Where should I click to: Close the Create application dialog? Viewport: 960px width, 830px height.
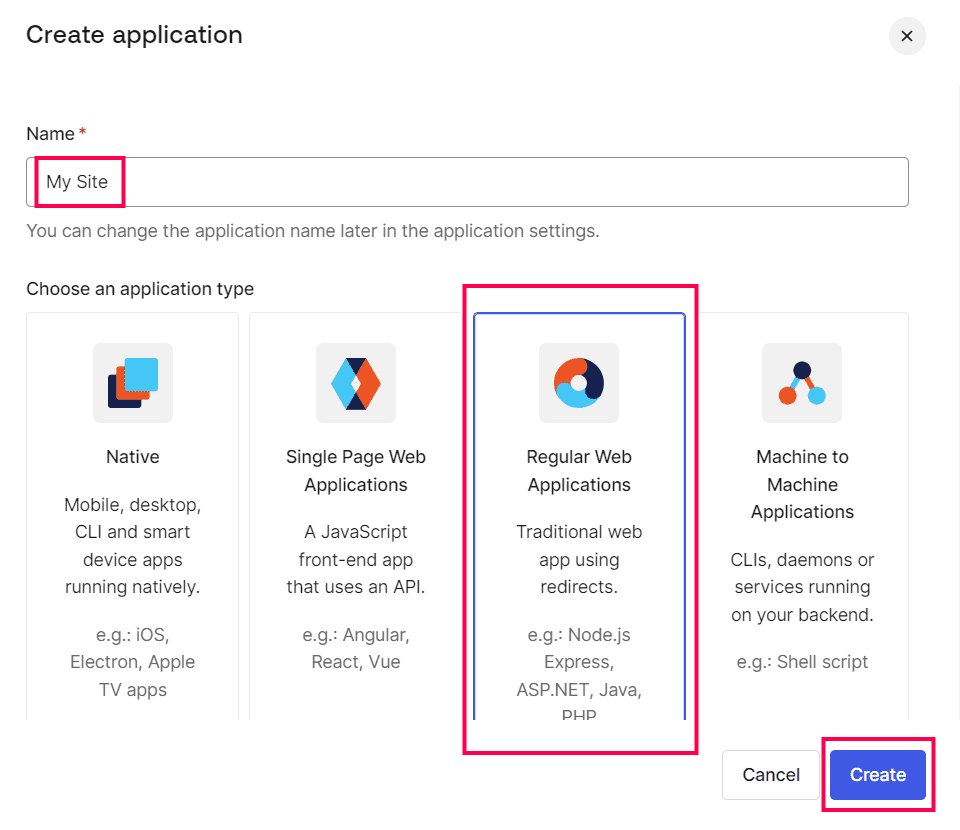click(907, 36)
